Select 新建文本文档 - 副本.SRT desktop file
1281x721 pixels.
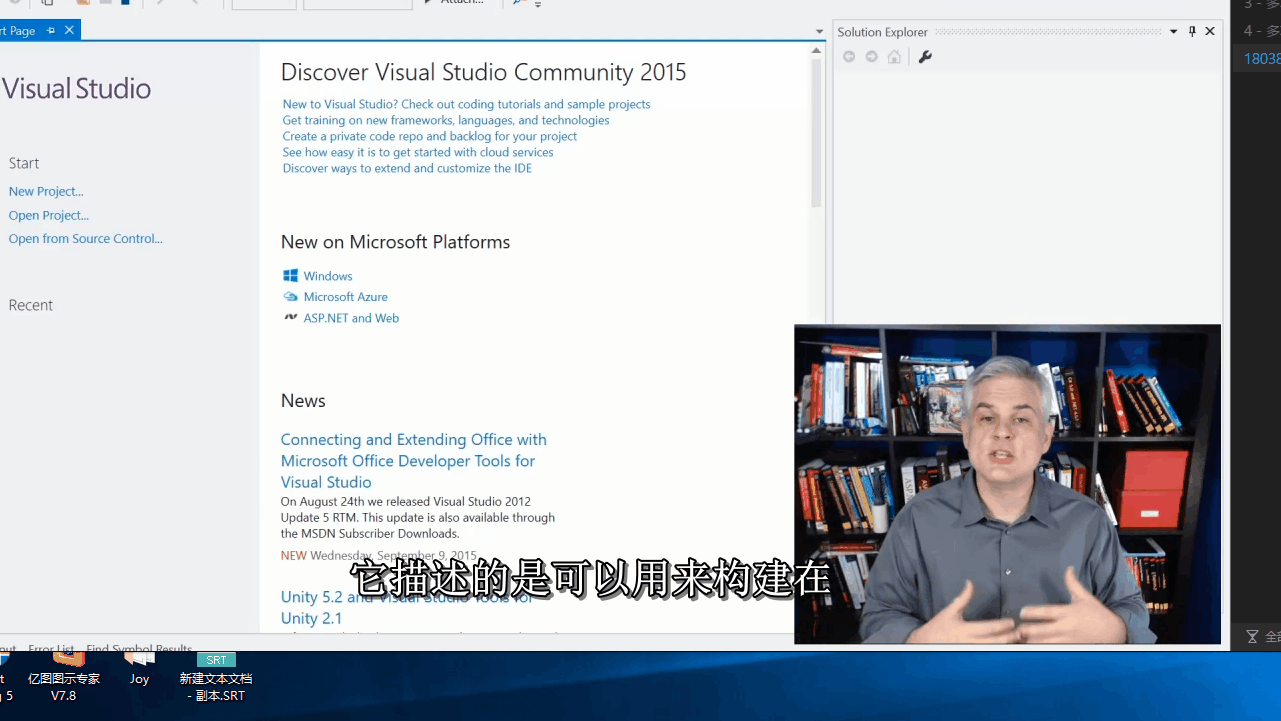pos(216,677)
